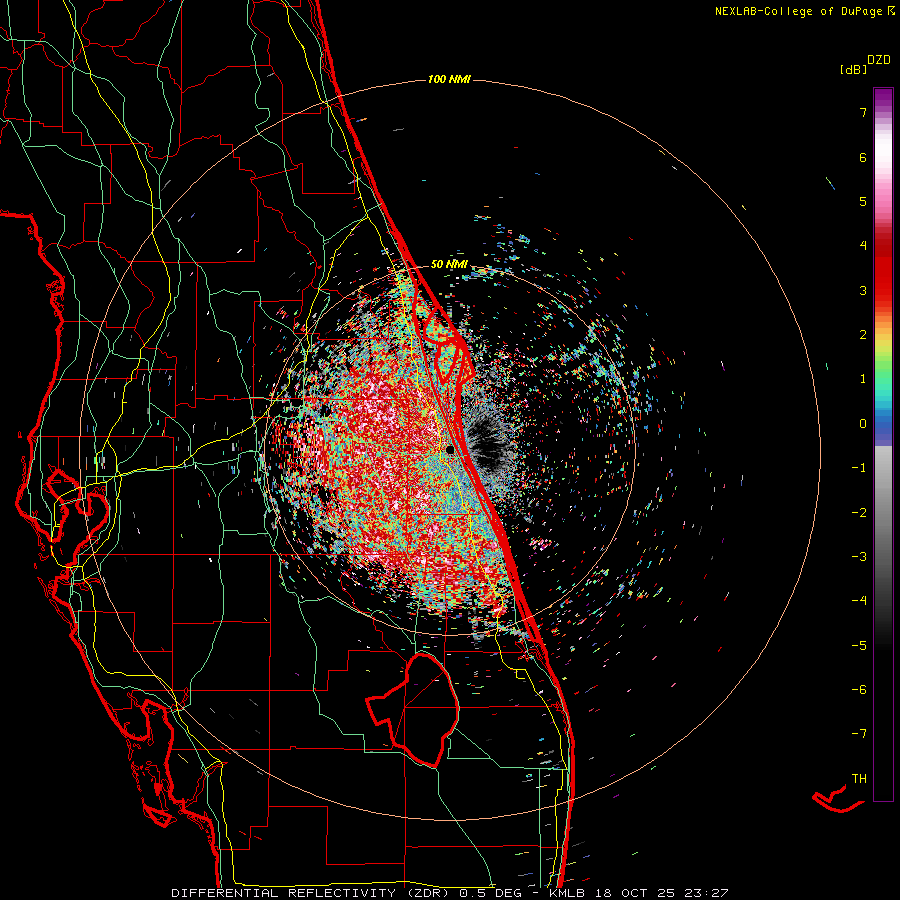Click the black radar site dot
The width and height of the screenshot is (900, 900).
coord(450,450)
